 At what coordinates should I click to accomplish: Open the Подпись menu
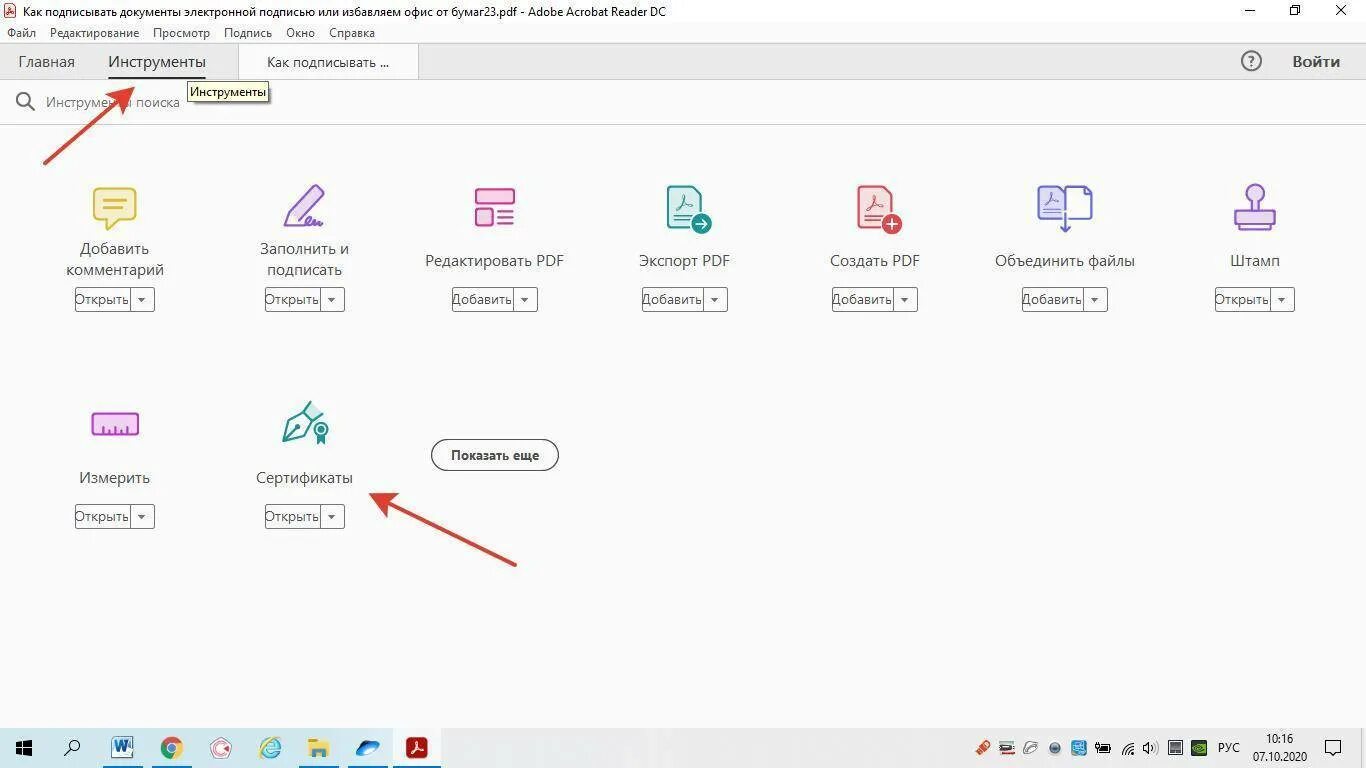click(x=248, y=33)
